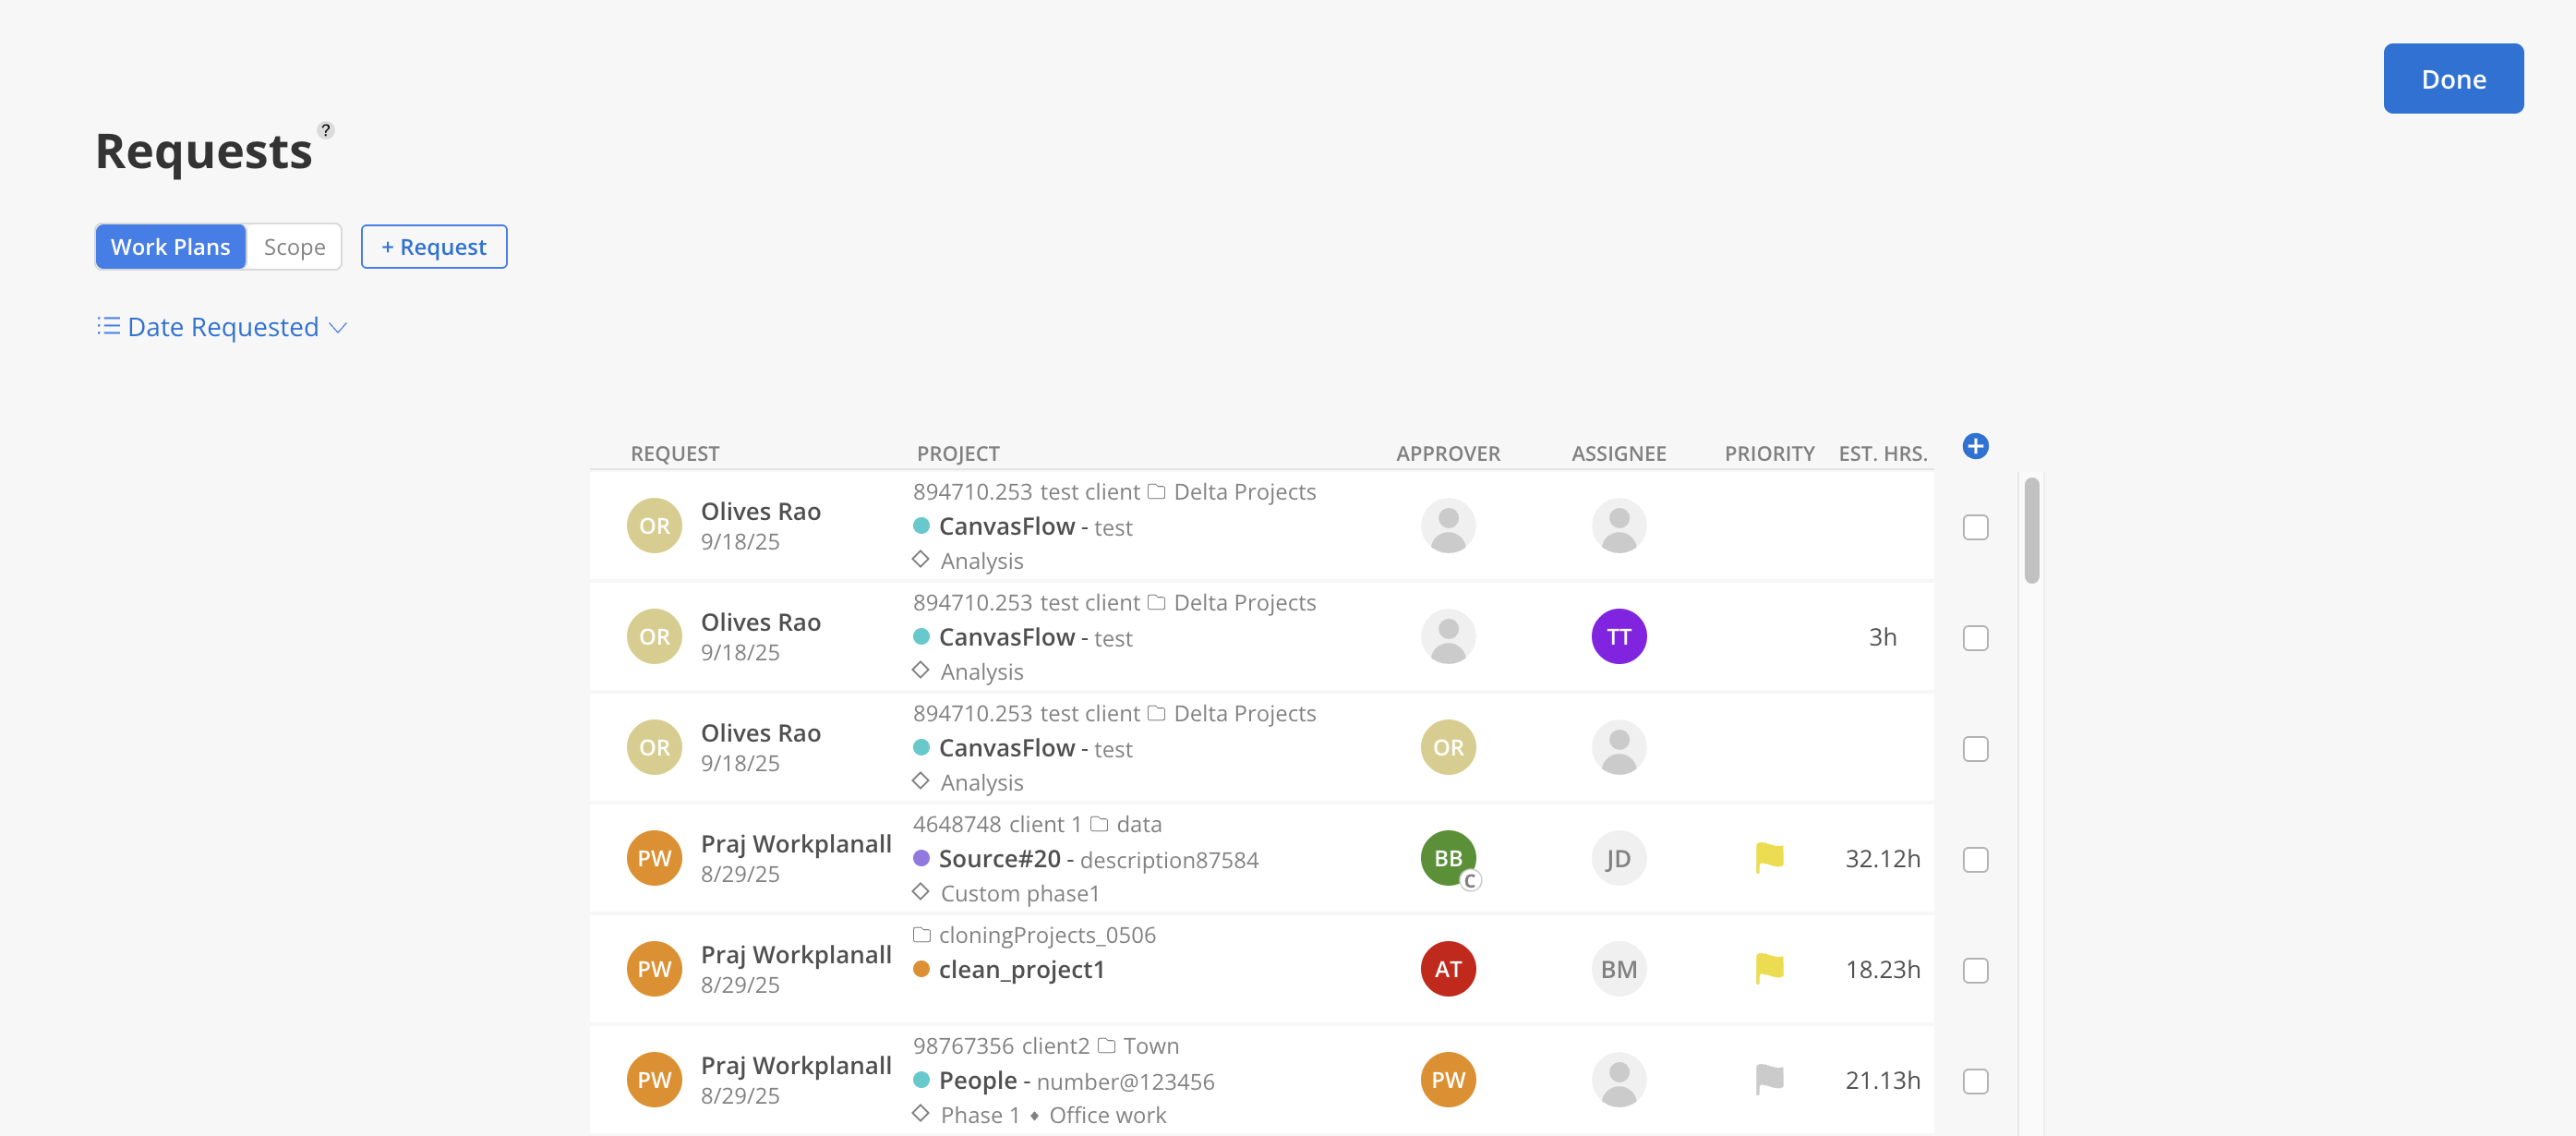Click the PW approver avatar in People row

pyautogui.click(x=1448, y=1080)
